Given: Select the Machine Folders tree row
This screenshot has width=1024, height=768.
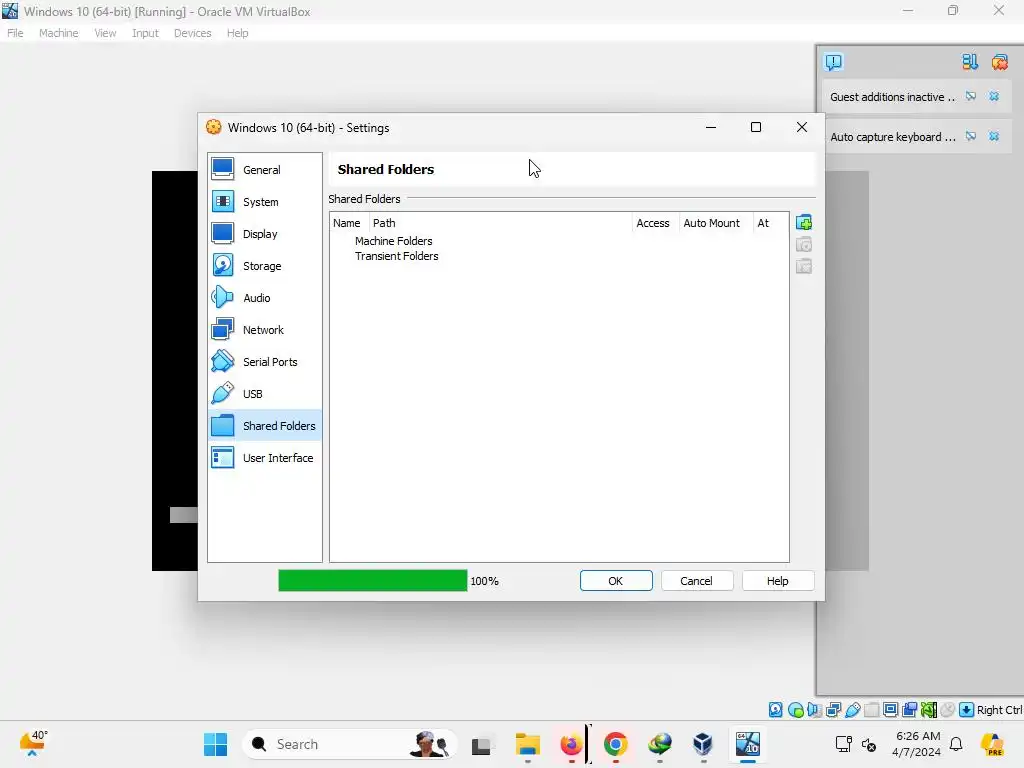Looking at the screenshot, I should [x=393, y=241].
